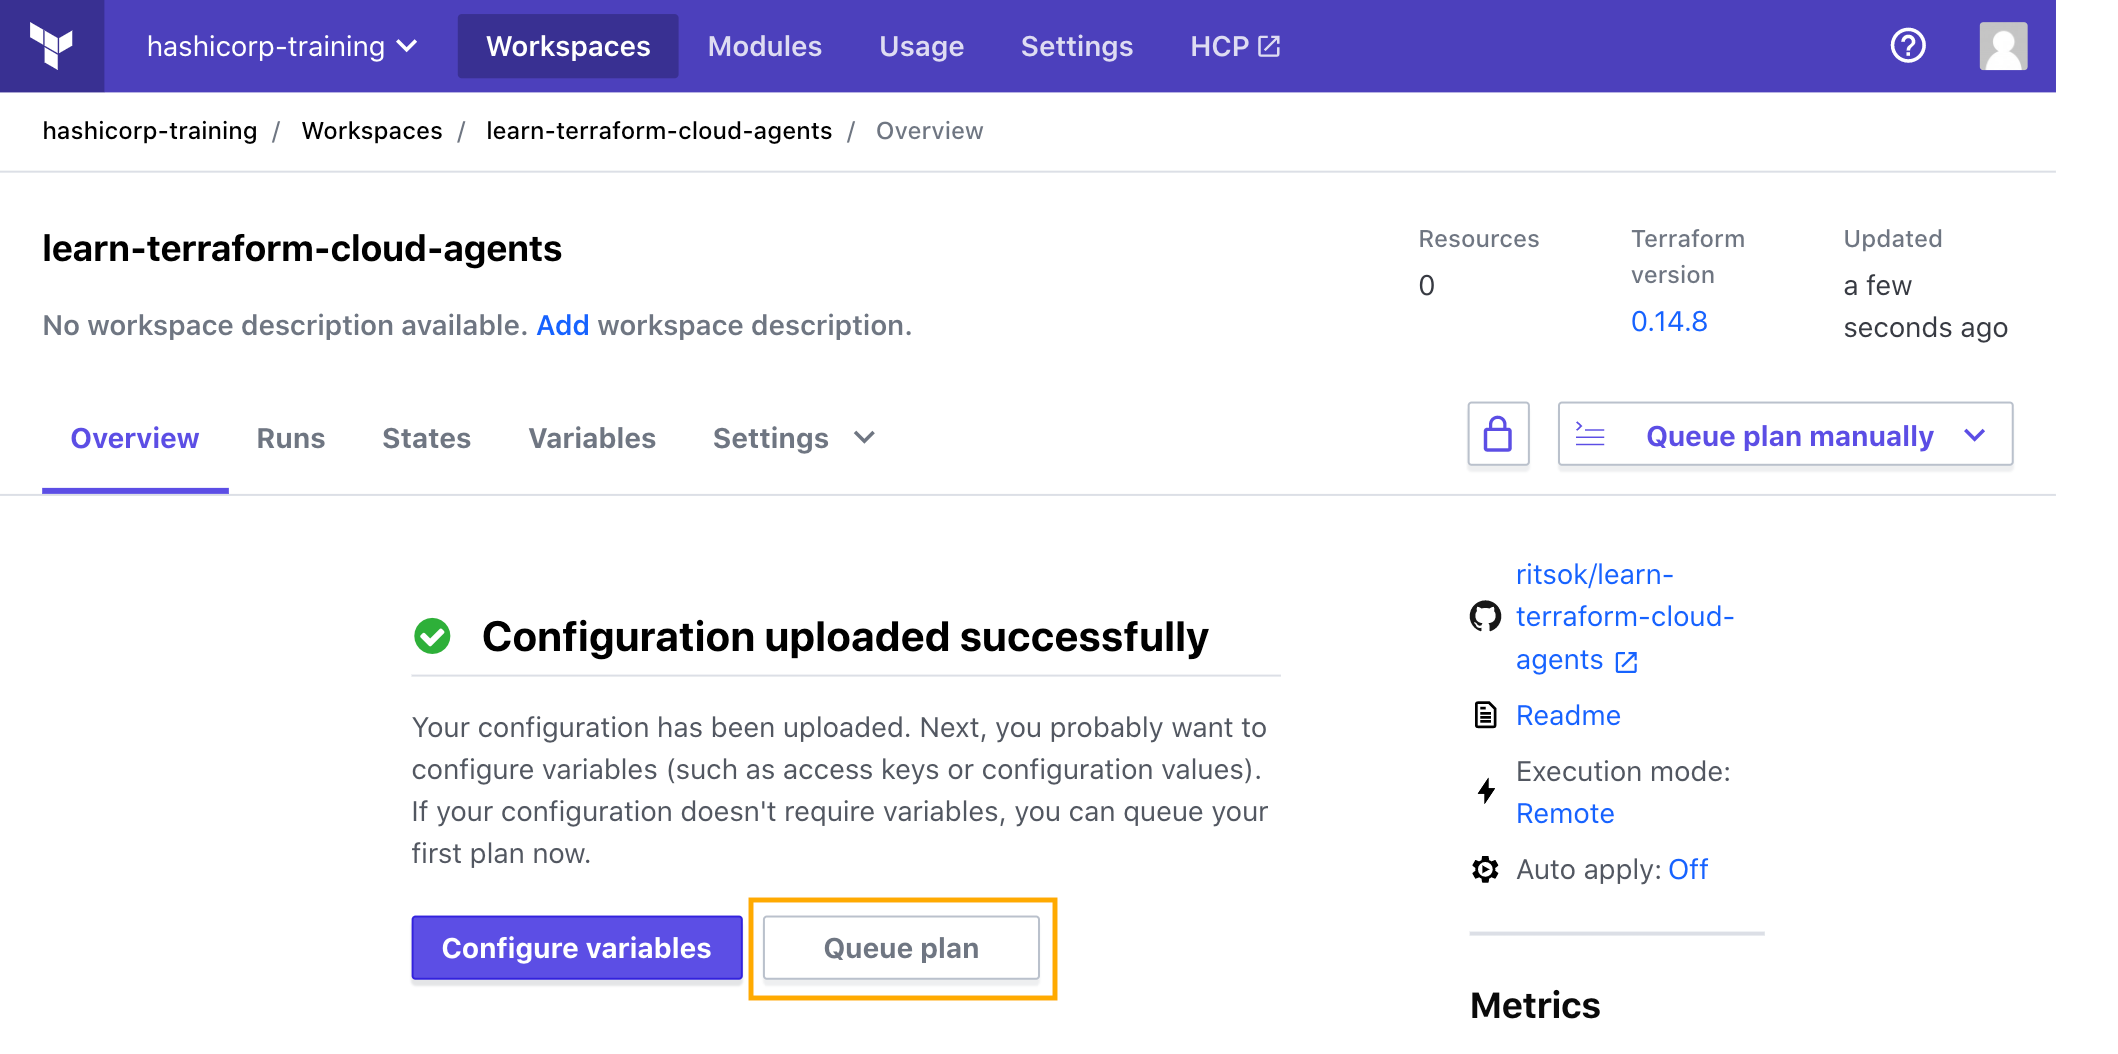Click the Configure variables button
This screenshot has width=2118, height=1054.
click(577, 947)
